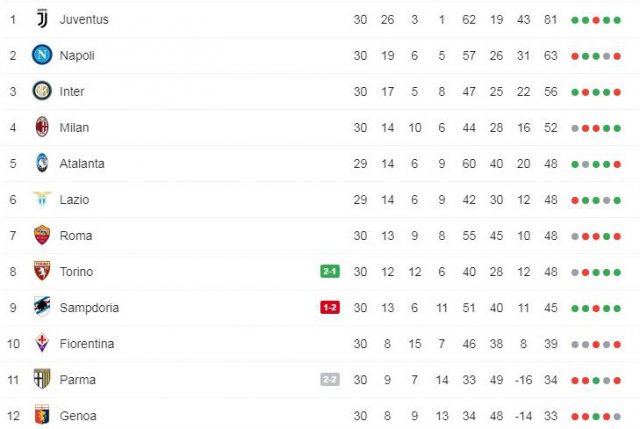Click Sampdoria's red 1-2 live score badge

click(x=330, y=307)
